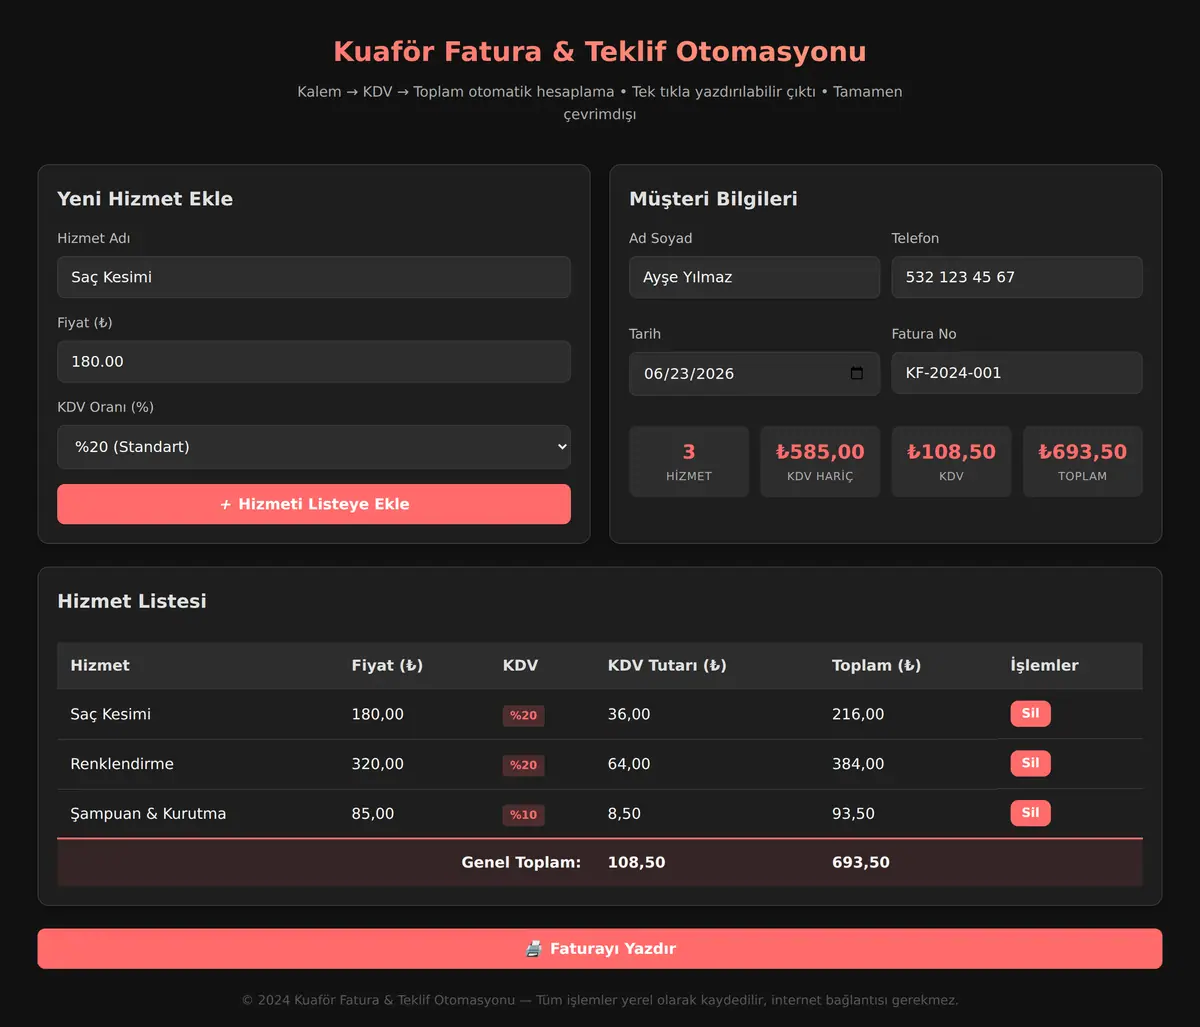Click the date text in the Tarih field
The height and width of the screenshot is (1027, 1200).
point(689,374)
